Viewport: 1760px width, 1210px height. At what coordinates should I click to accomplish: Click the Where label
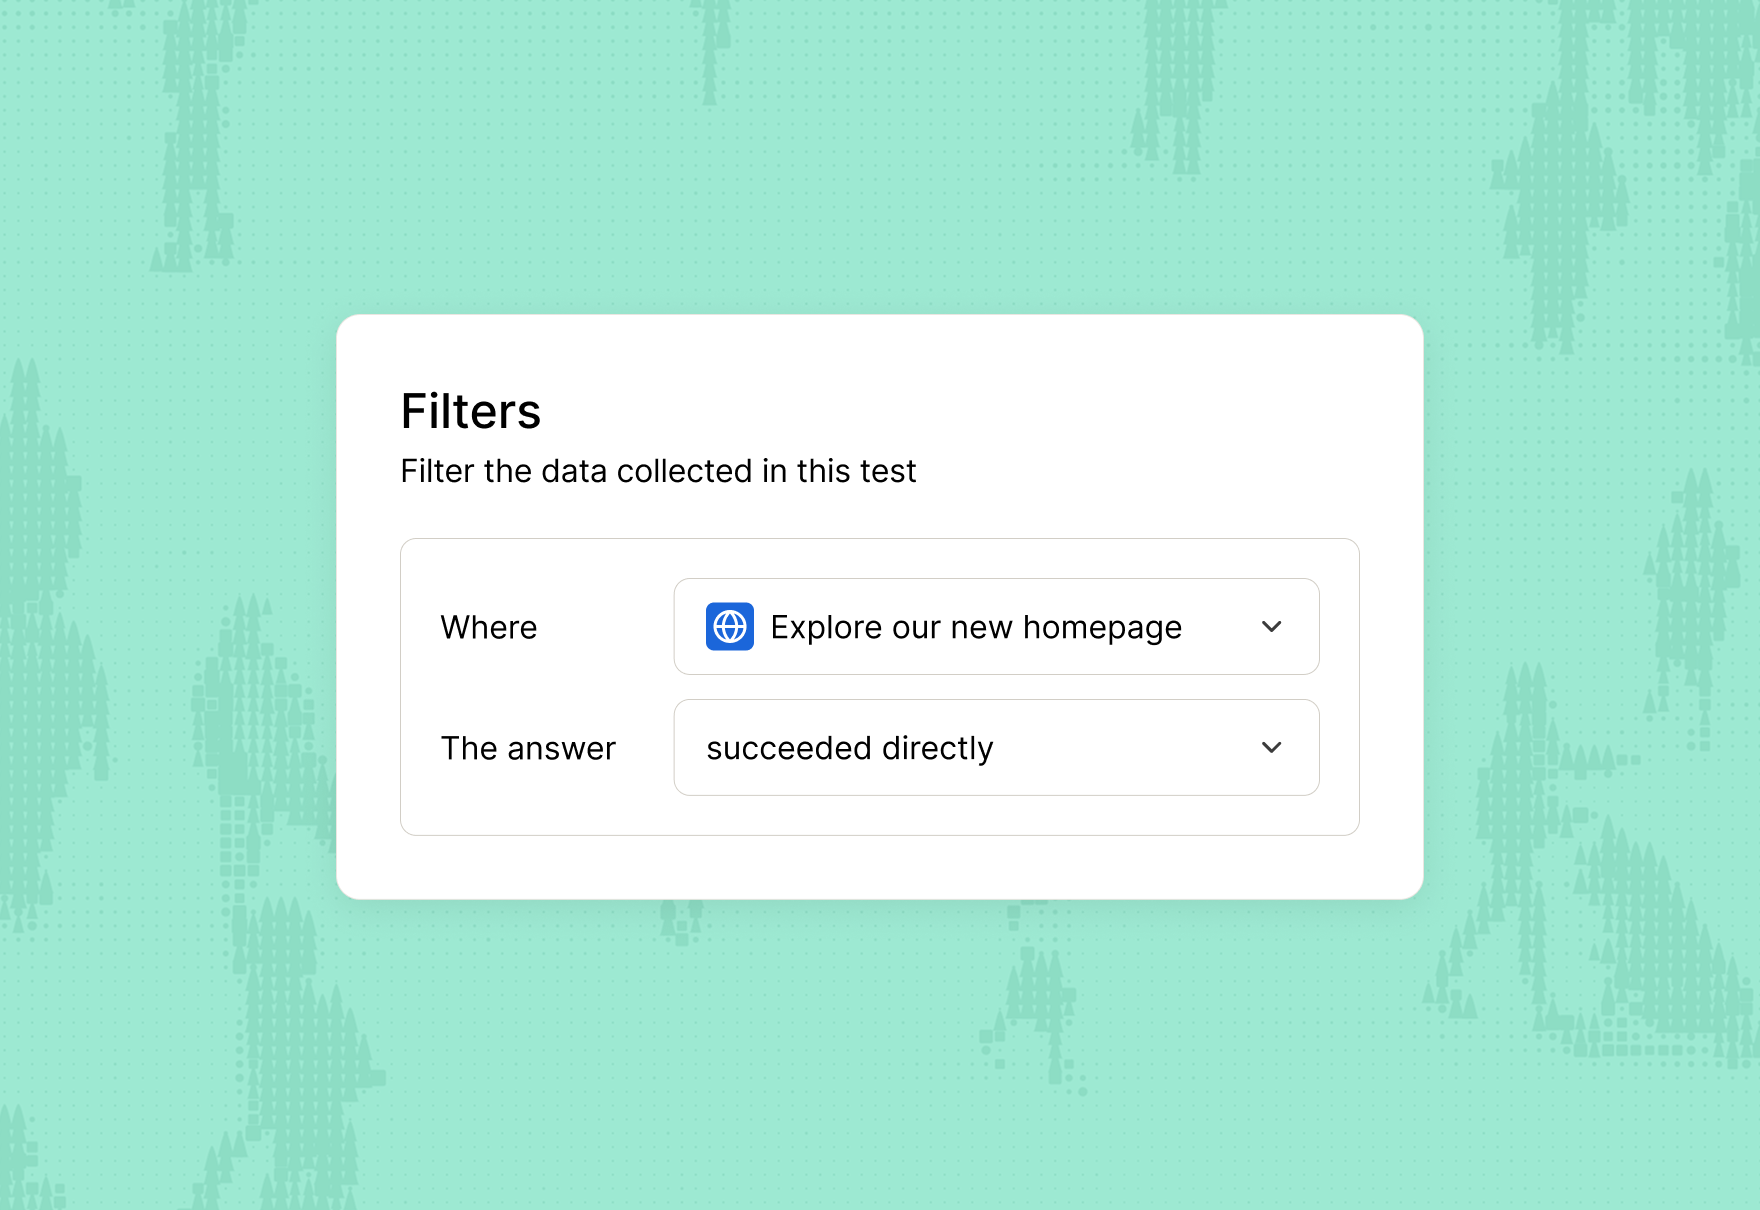click(488, 627)
